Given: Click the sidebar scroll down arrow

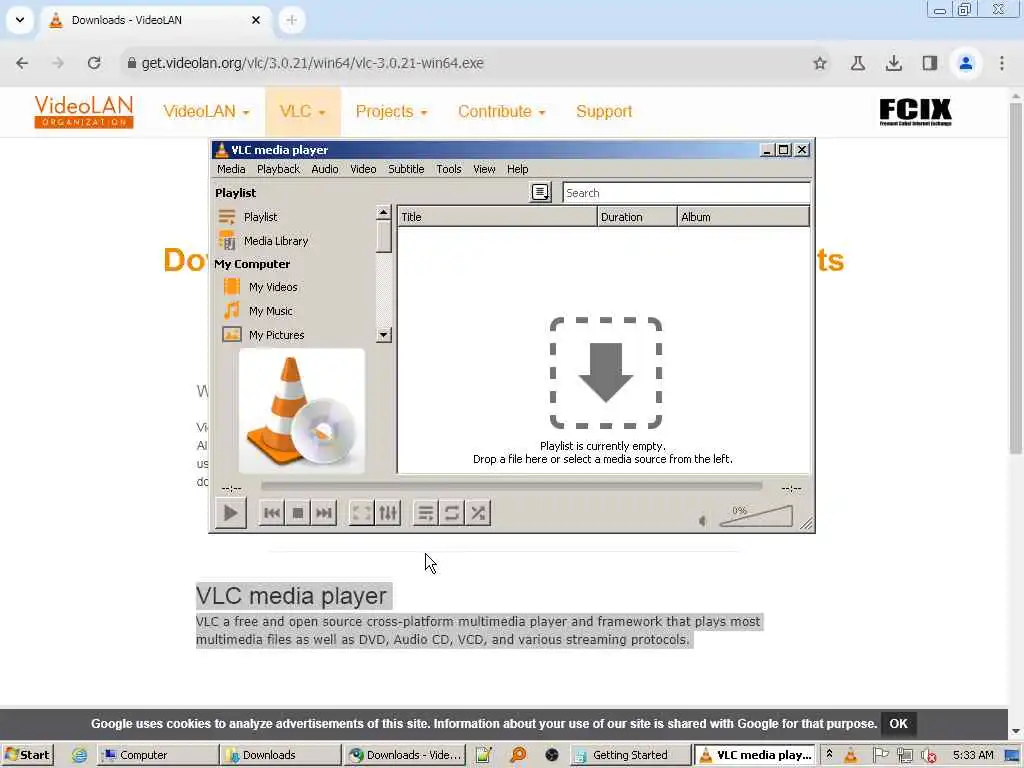Looking at the screenshot, I should [x=384, y=335].
